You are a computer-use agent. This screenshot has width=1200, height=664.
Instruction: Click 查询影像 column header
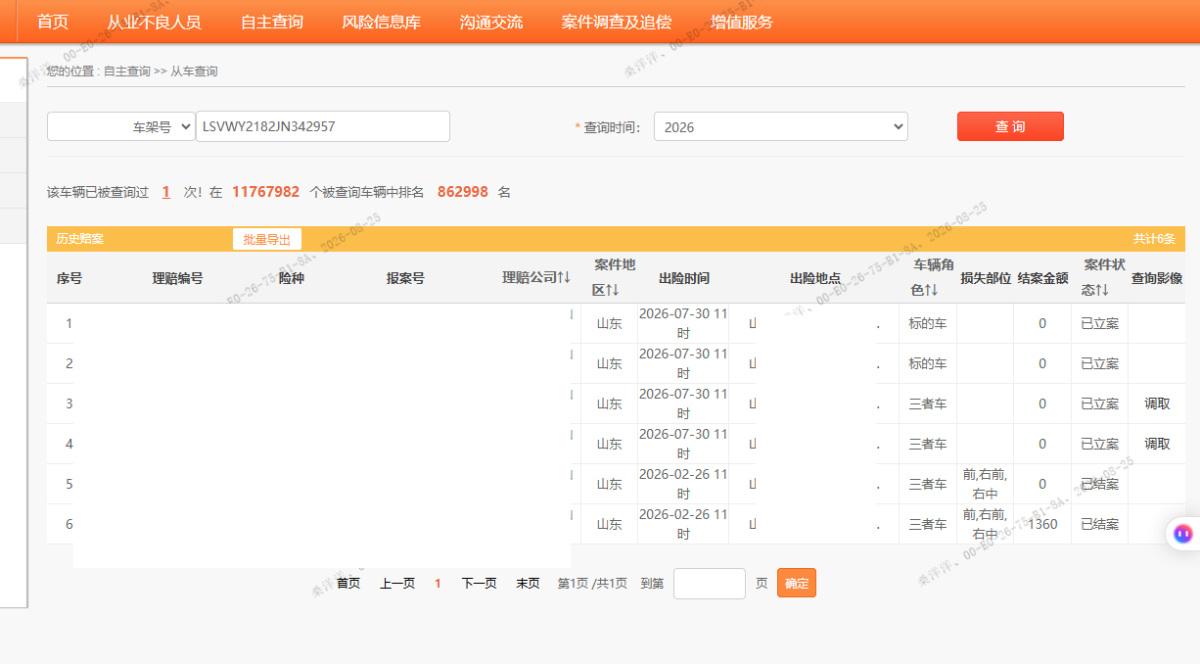[1157, 278]
